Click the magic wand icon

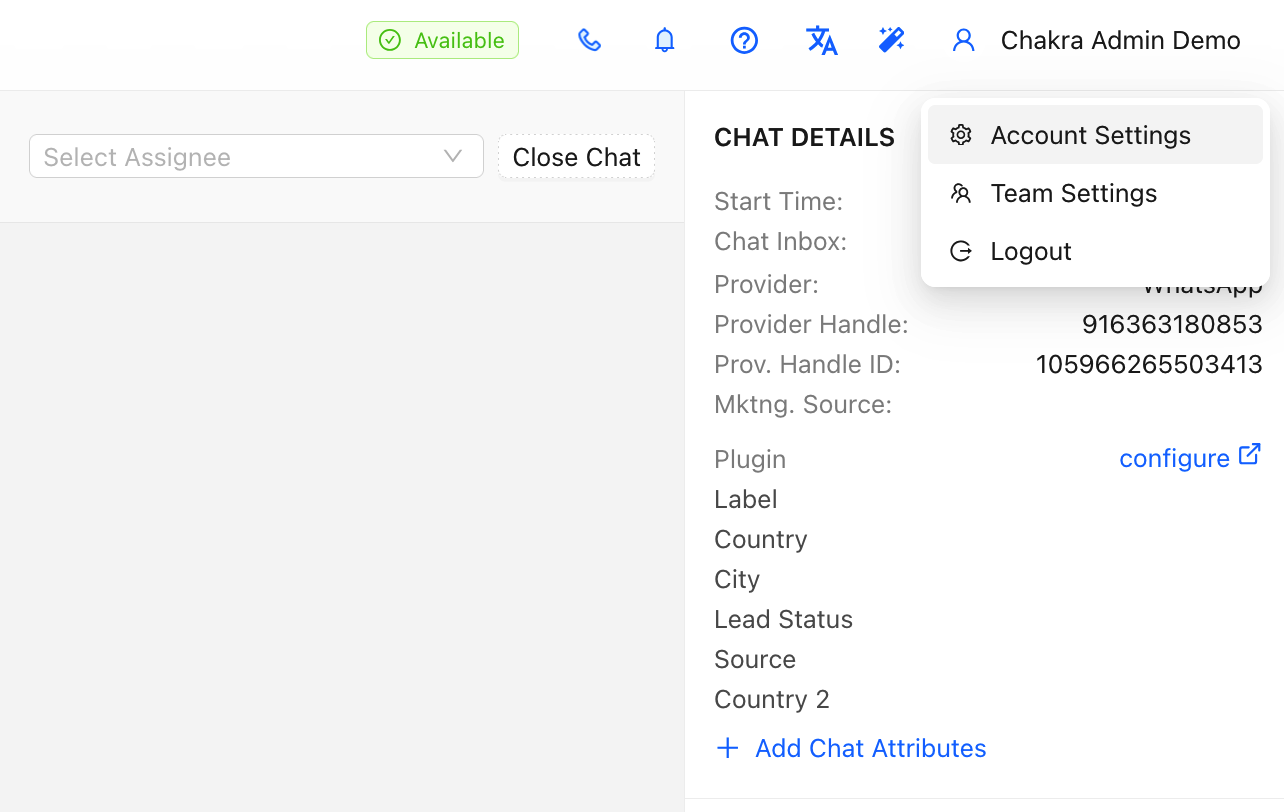click(891, 41)
